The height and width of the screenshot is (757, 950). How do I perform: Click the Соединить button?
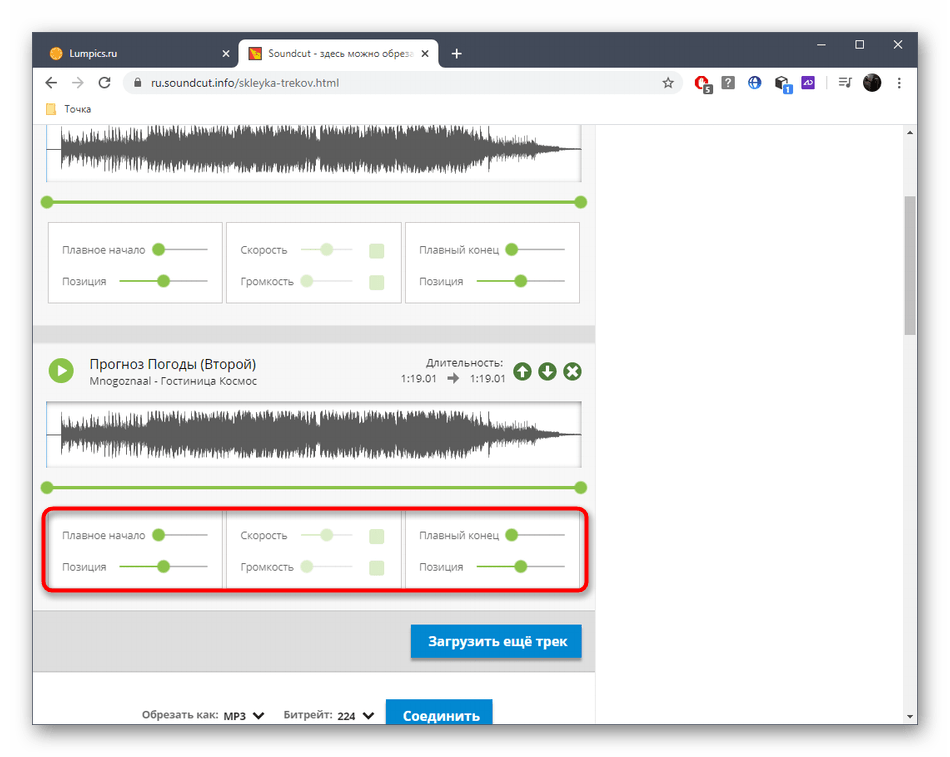tap(439, 713)
